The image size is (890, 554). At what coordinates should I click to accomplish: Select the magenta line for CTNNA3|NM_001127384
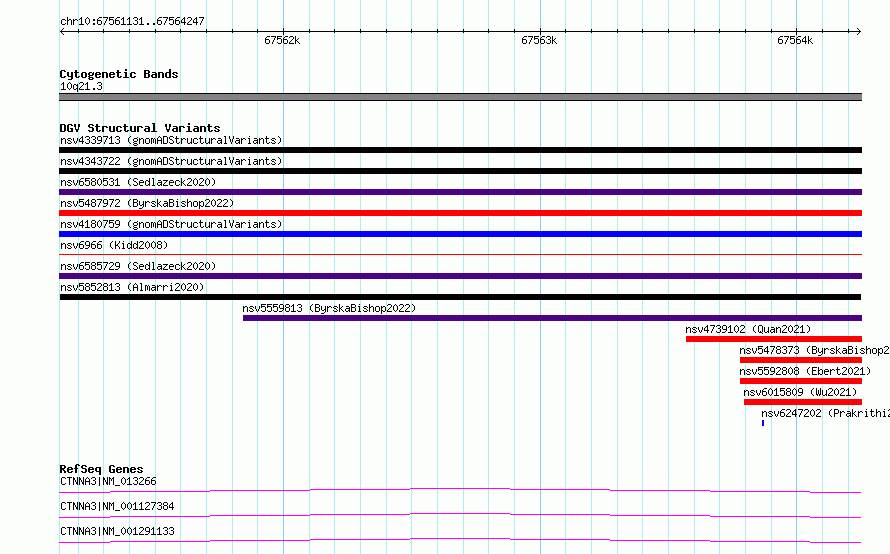(460, 515)
